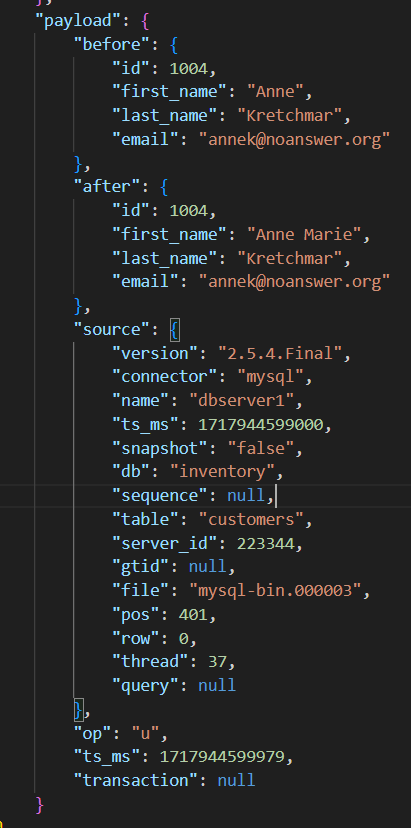This screenshot has height=828, width=411.
Task: Click the "Kretchmar" value in before block
Action: pyautogui.click(x=290, y=116)
